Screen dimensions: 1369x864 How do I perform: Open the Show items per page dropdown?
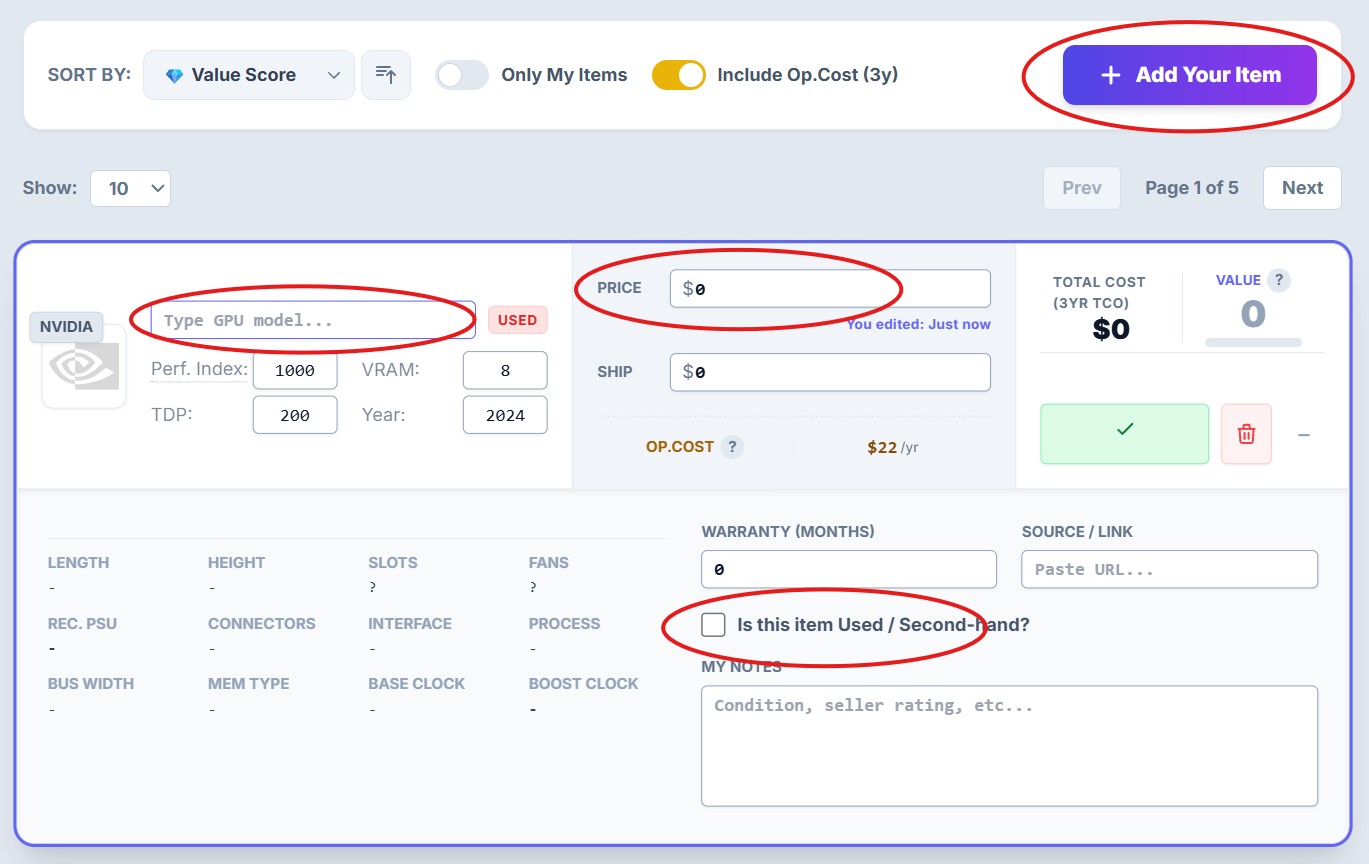coord(131,188)
